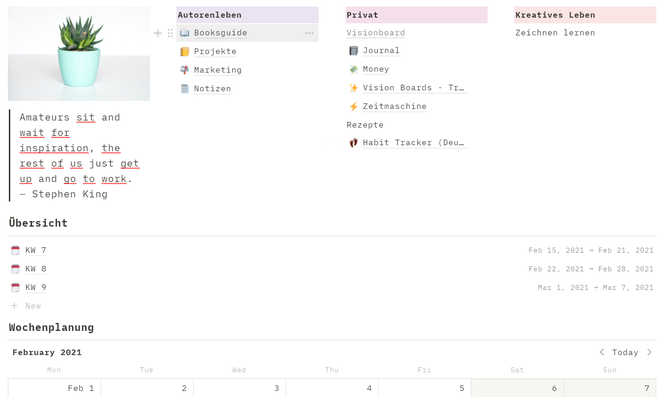Open the Notizen page link
The height and width of the screenshot is (397, 666).
pos(212,89)
